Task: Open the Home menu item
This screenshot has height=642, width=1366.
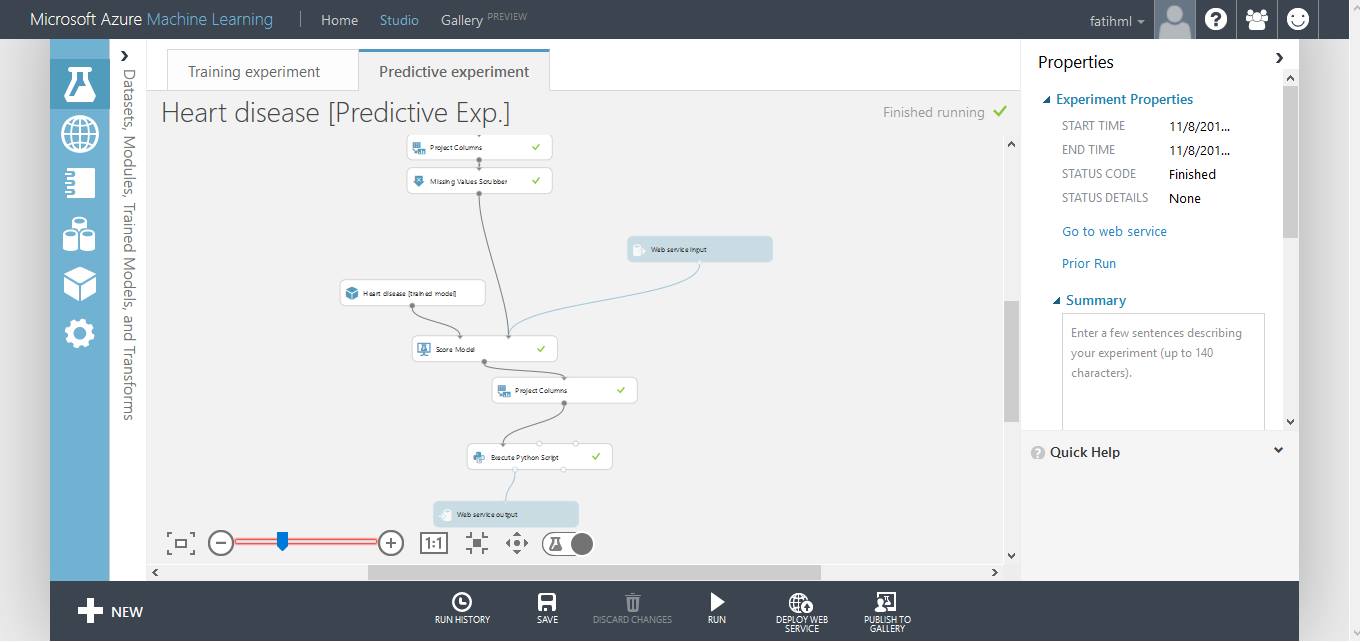Action: 339,20
